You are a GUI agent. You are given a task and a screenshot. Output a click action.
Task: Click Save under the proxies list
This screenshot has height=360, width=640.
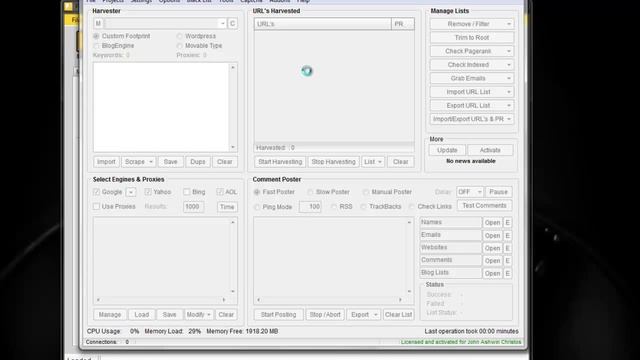click(169, 315)
